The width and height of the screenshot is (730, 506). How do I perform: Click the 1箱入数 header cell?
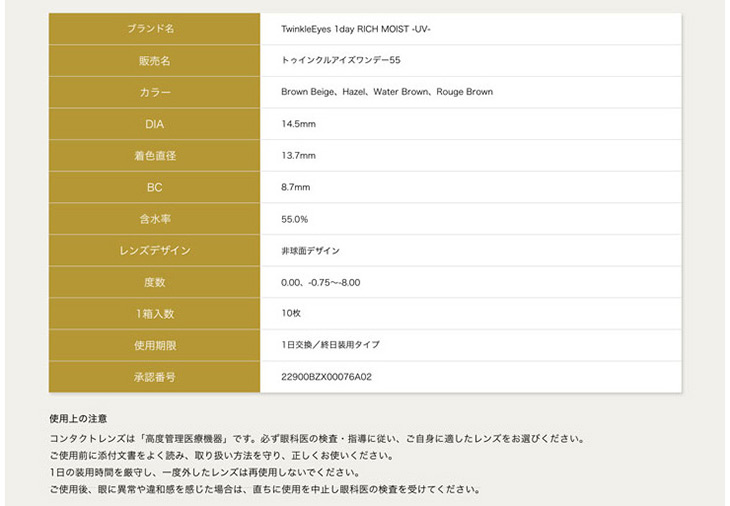pos(154,314)
